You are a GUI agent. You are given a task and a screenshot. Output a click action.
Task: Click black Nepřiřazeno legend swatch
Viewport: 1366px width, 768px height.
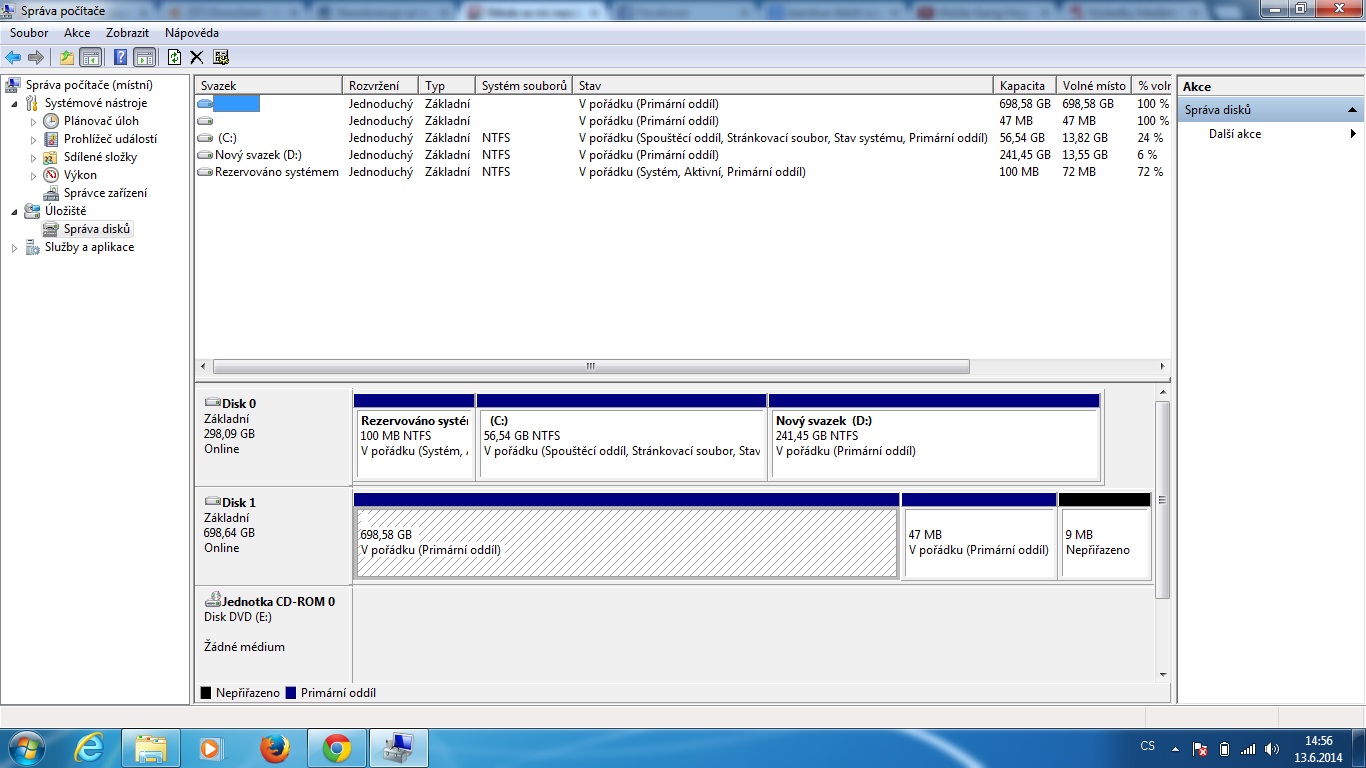click(x=206, y=692)
